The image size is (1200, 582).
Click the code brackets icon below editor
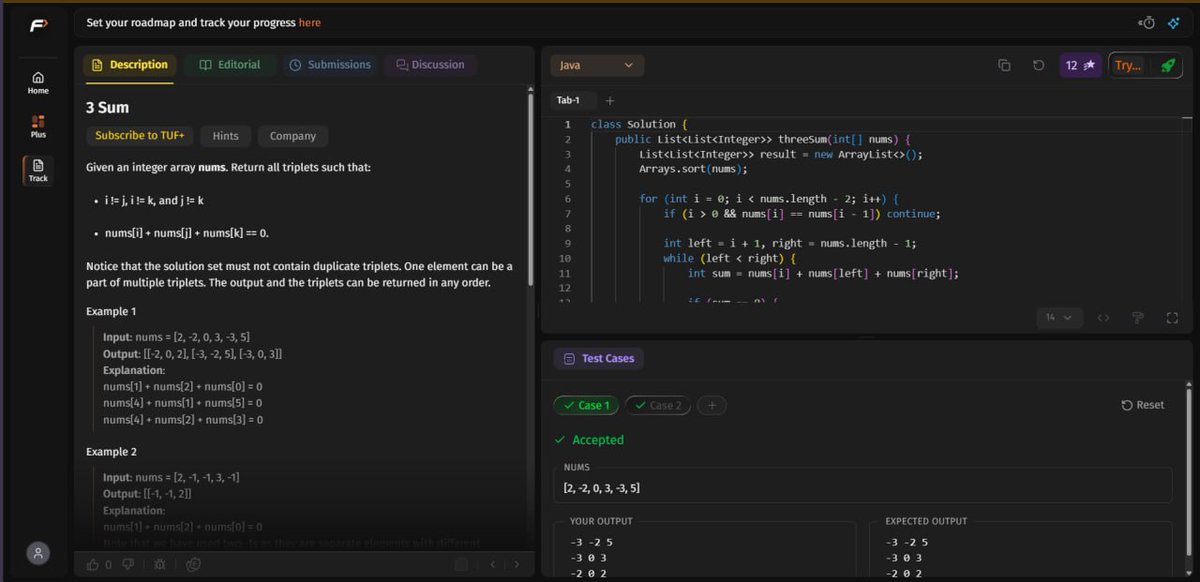click(1103, 318)
